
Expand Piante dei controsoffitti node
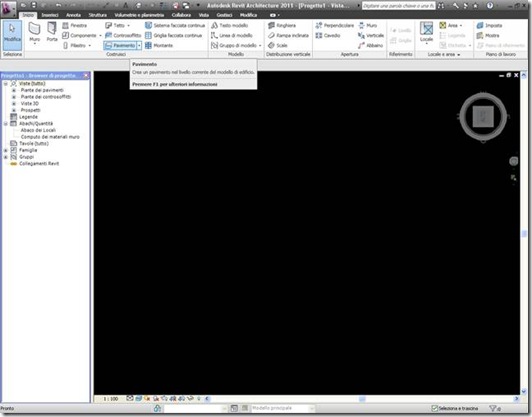click(x=14, y=97)
